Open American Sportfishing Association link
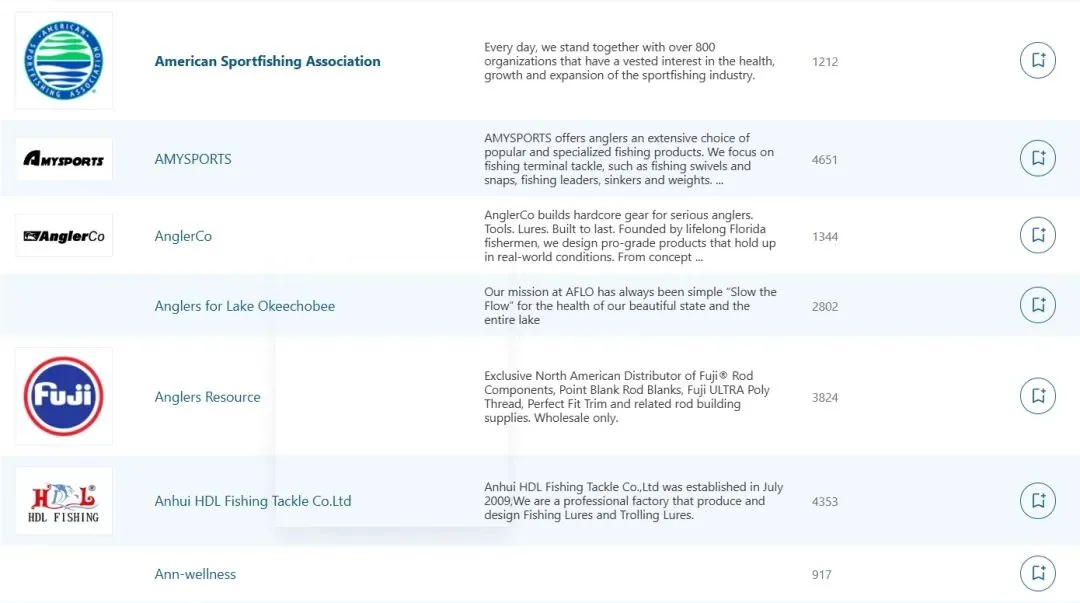This screenshot has width=1080, height=603. coord(267,61)
